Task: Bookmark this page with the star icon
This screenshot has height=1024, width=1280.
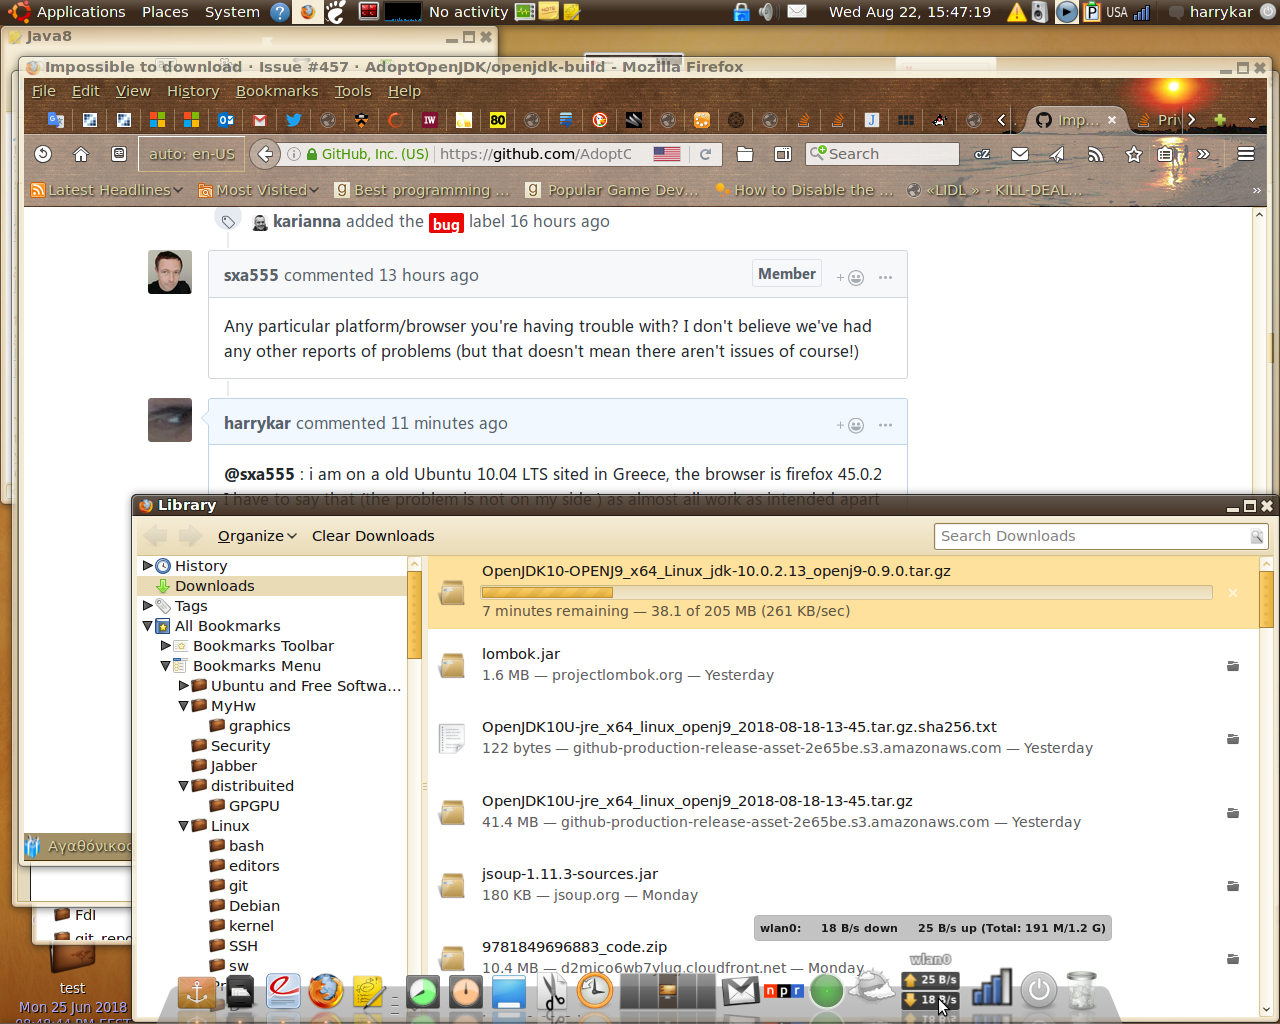Action: (1133, 154)
